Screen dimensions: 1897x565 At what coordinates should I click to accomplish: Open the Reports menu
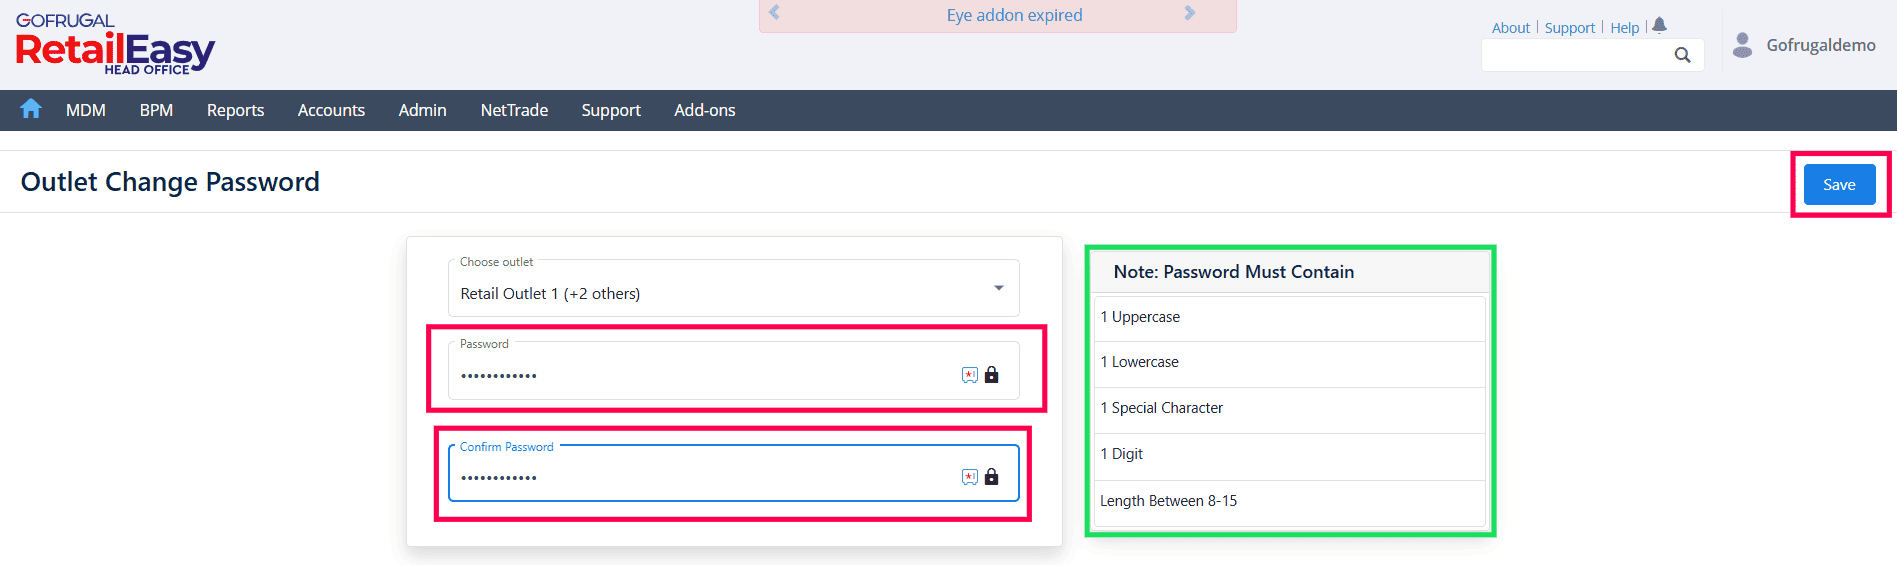(235, 110)
